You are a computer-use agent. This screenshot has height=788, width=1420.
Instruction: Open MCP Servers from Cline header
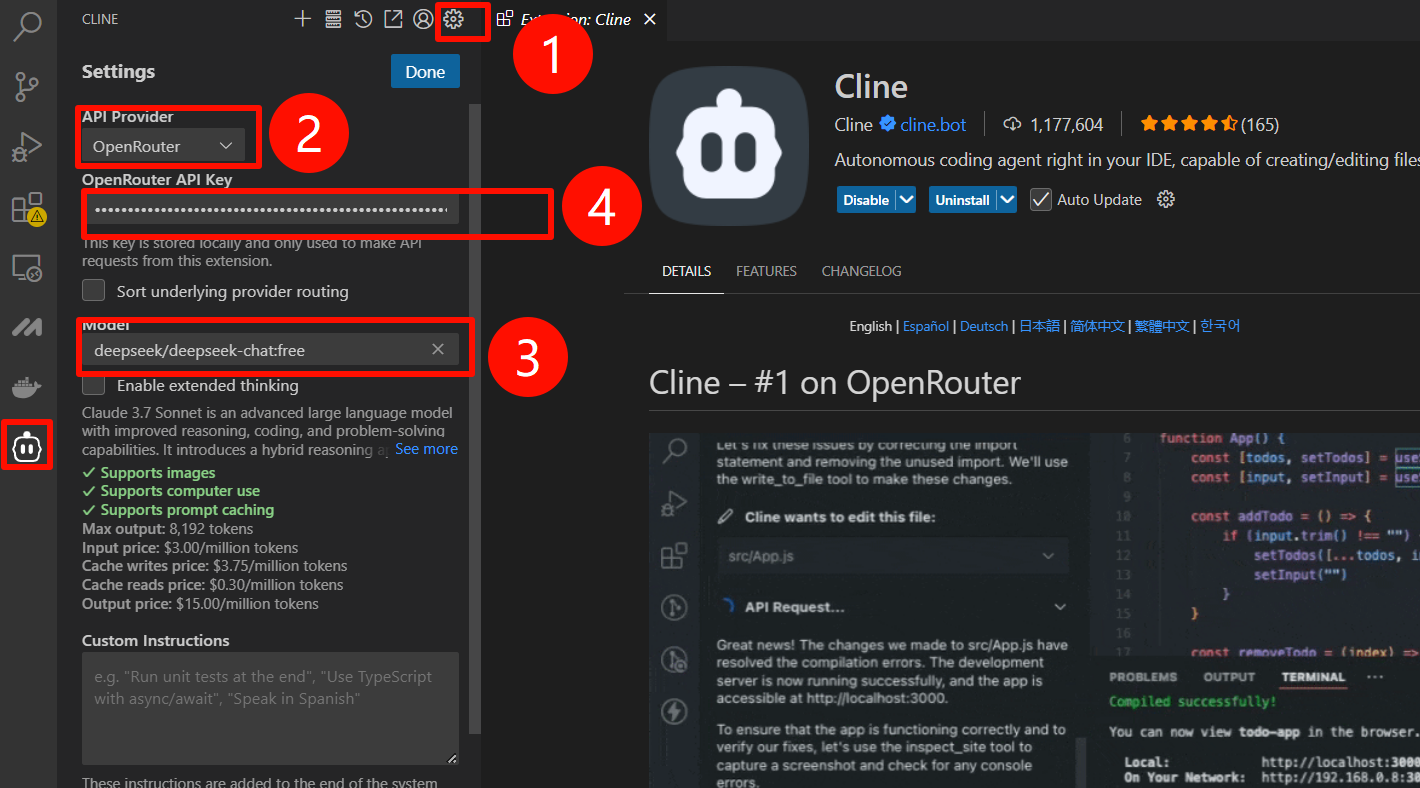333,19
